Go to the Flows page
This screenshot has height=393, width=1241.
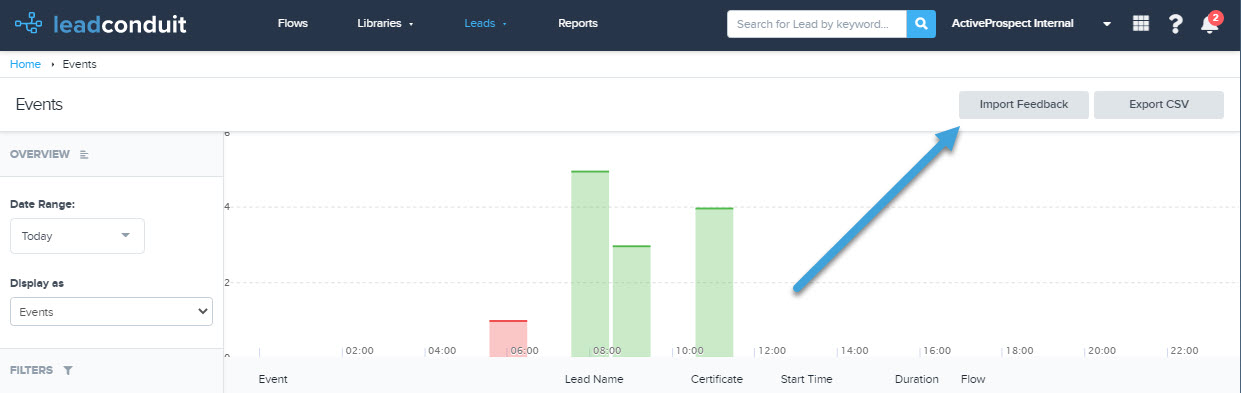click(x=293, y=23)
